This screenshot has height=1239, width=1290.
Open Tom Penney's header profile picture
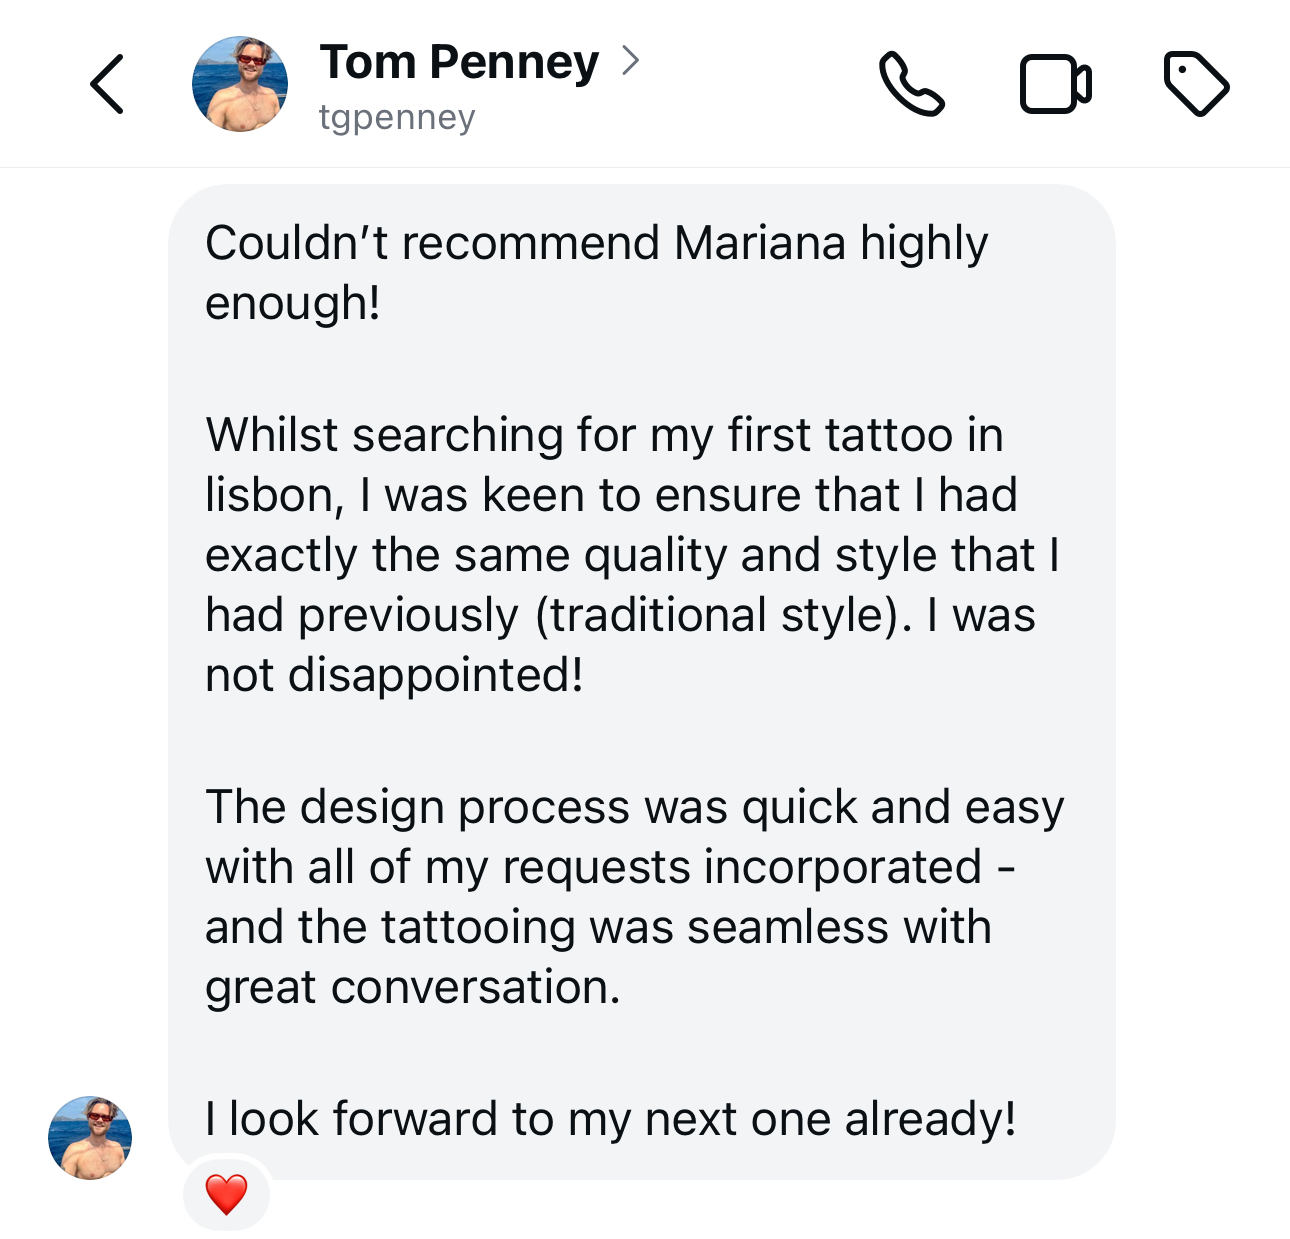[240, 84]
